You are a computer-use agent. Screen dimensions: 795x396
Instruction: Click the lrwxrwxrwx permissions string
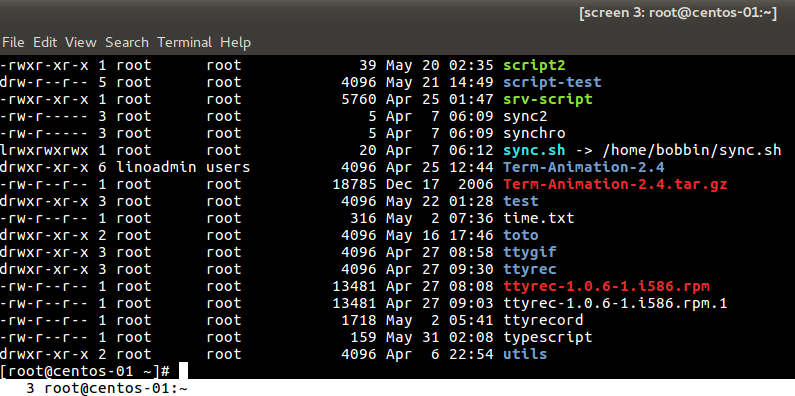(x=44, y=150)
